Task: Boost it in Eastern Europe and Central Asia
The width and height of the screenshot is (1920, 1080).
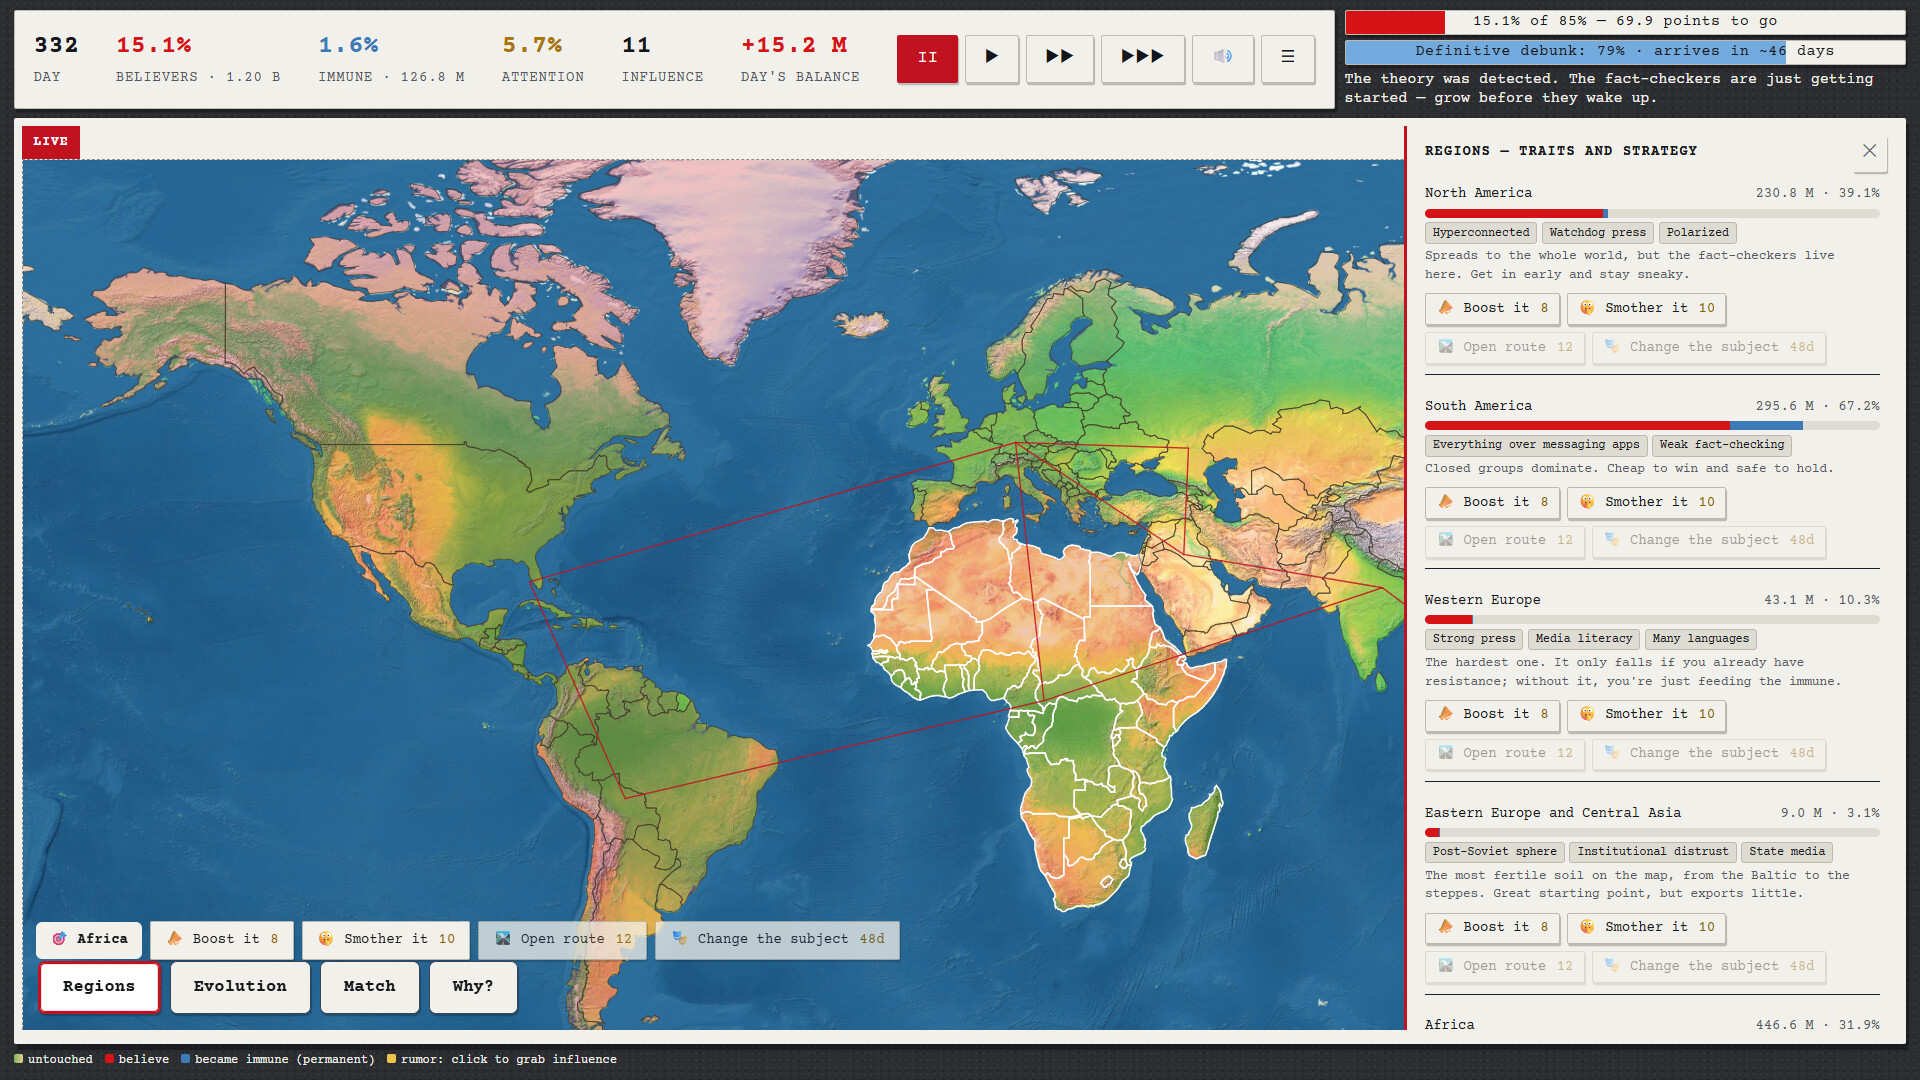Action: tap(1492, 927)
